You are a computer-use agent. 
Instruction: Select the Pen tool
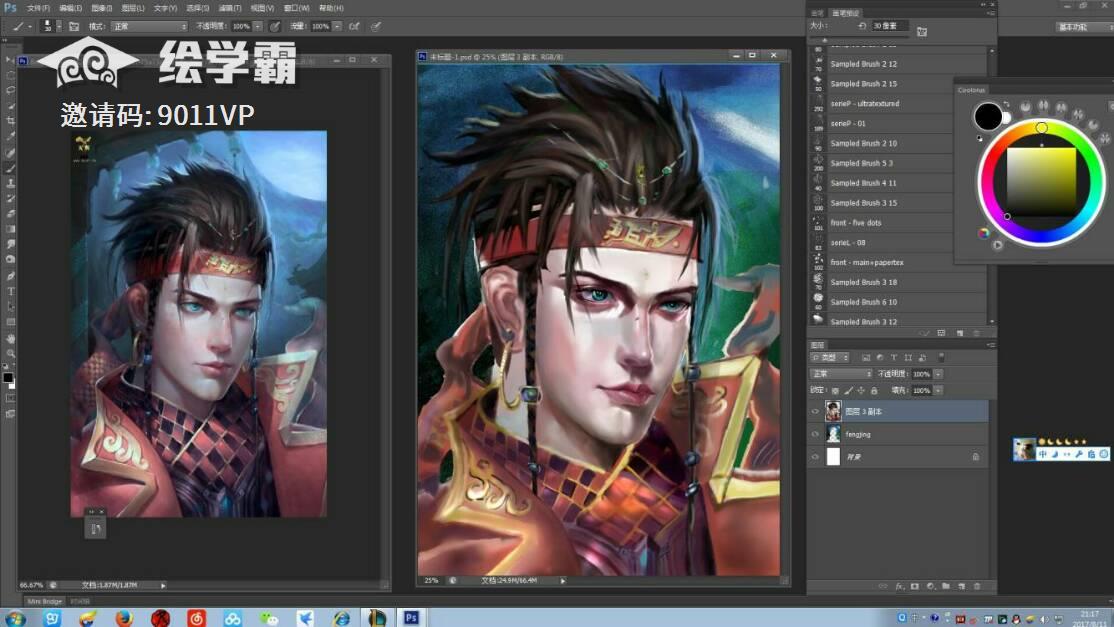(10, 276)
